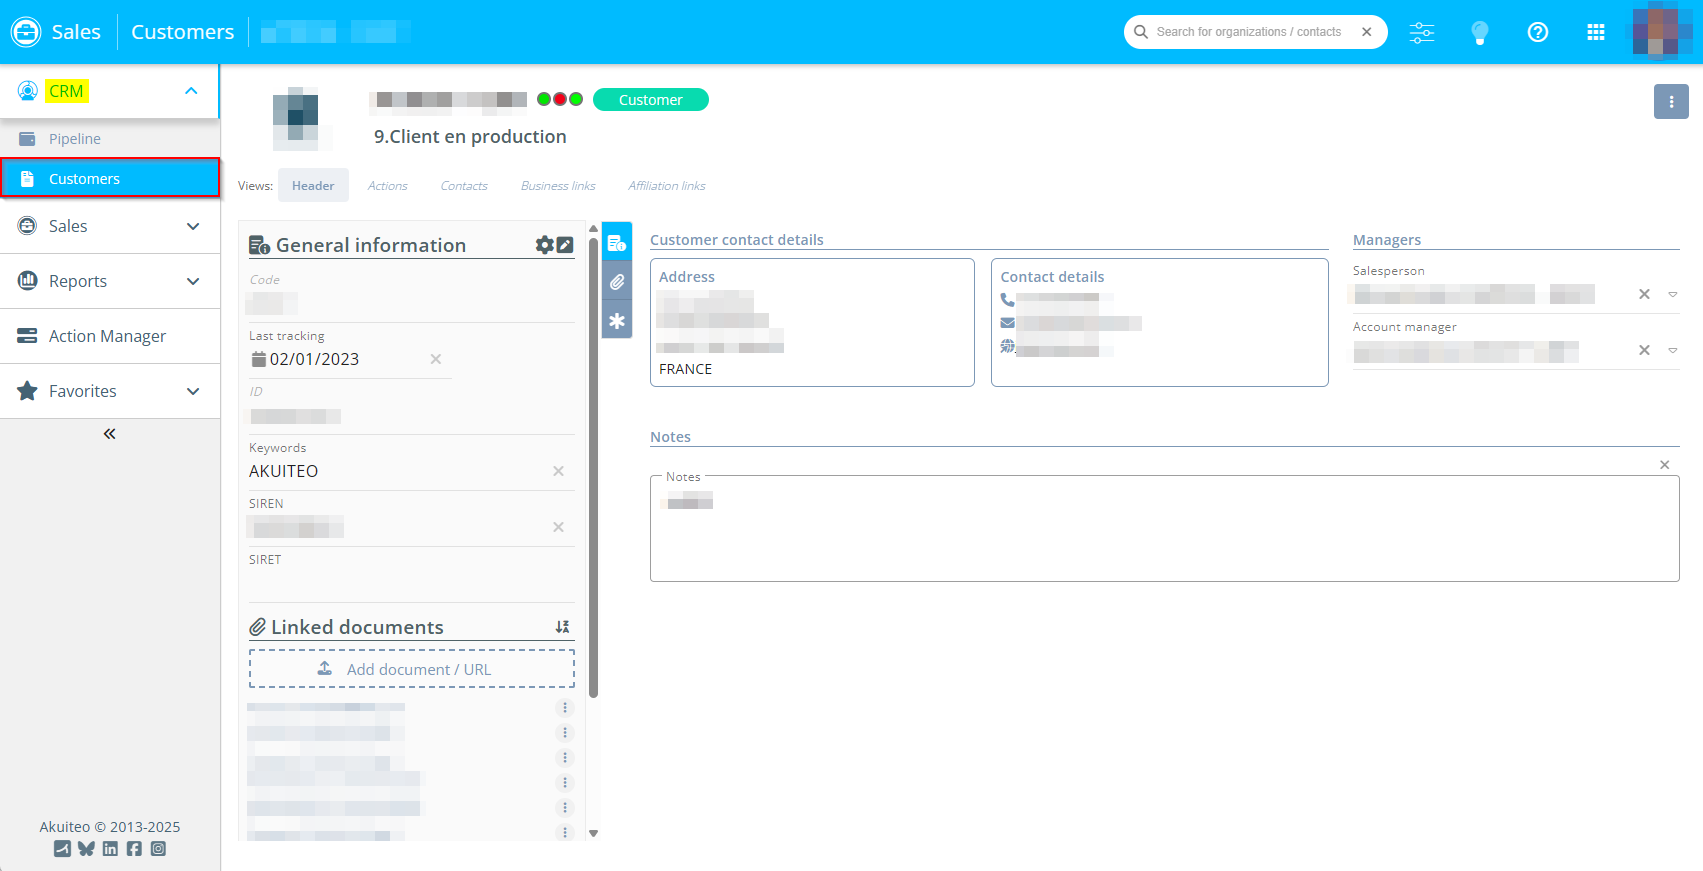
Task: Open the Business links view tab
Action: [558, 186]
